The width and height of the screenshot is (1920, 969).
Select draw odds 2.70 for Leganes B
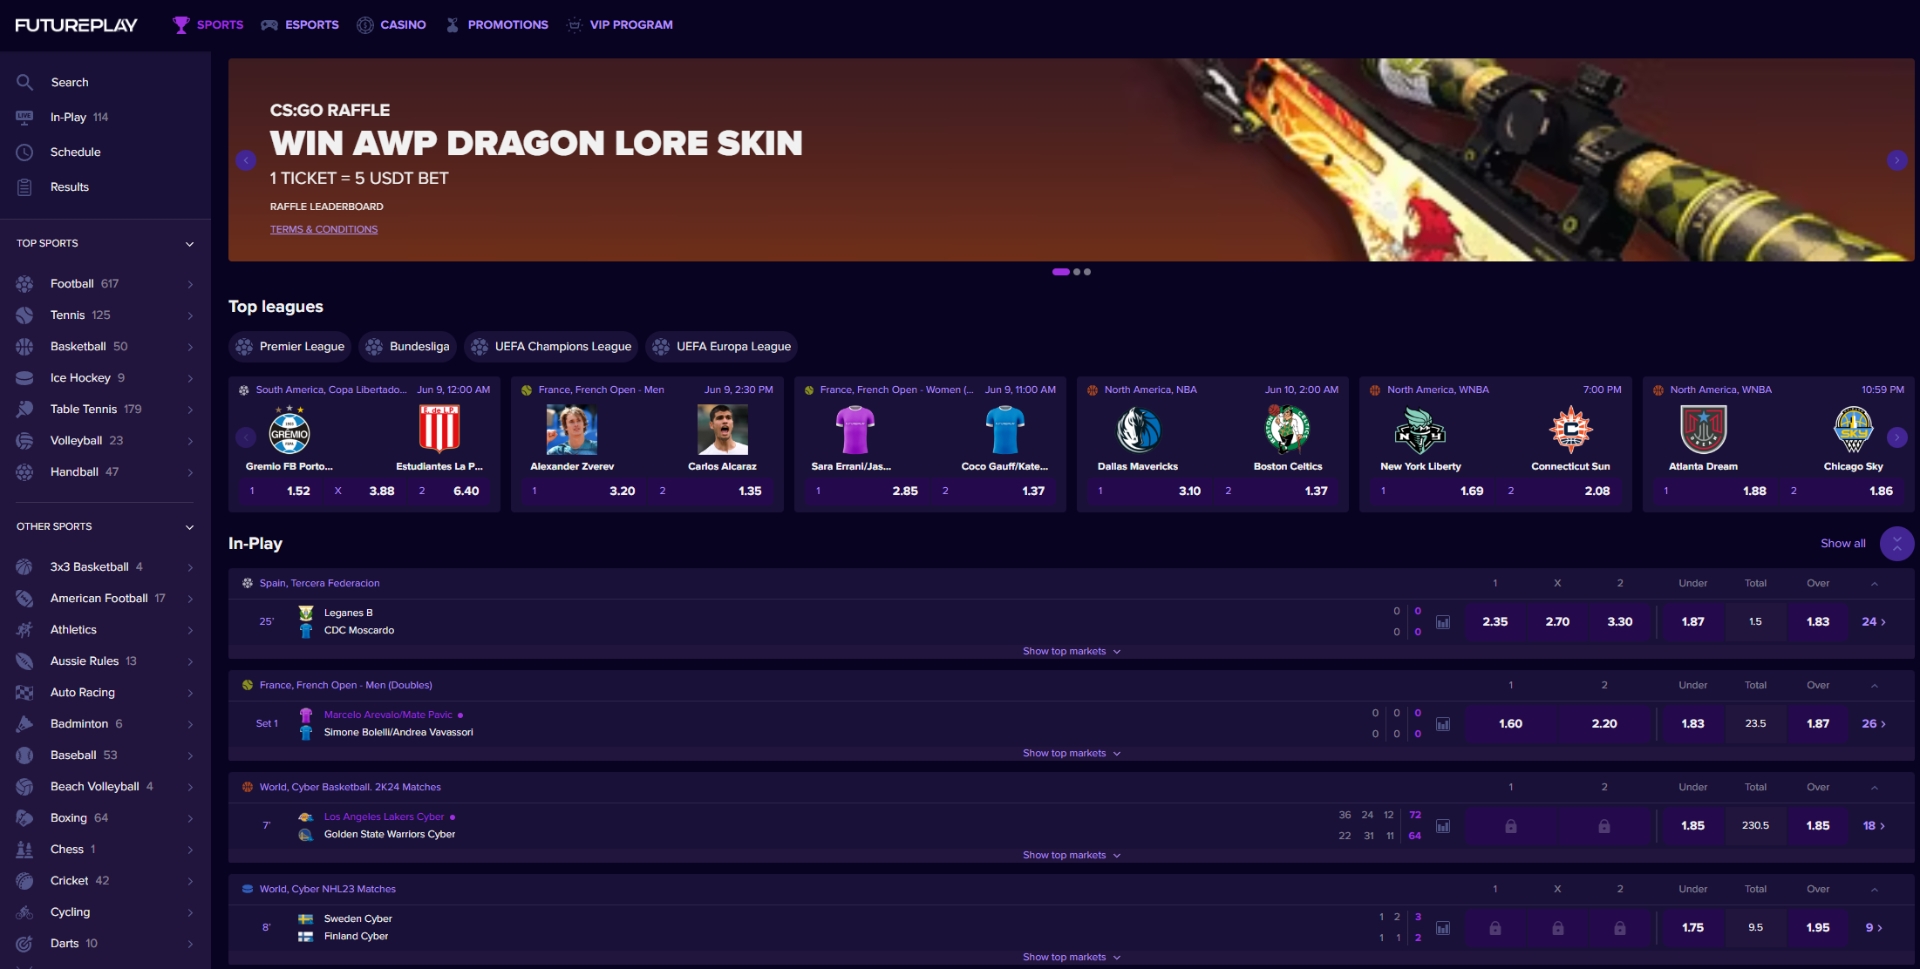tap(1557, 622)
